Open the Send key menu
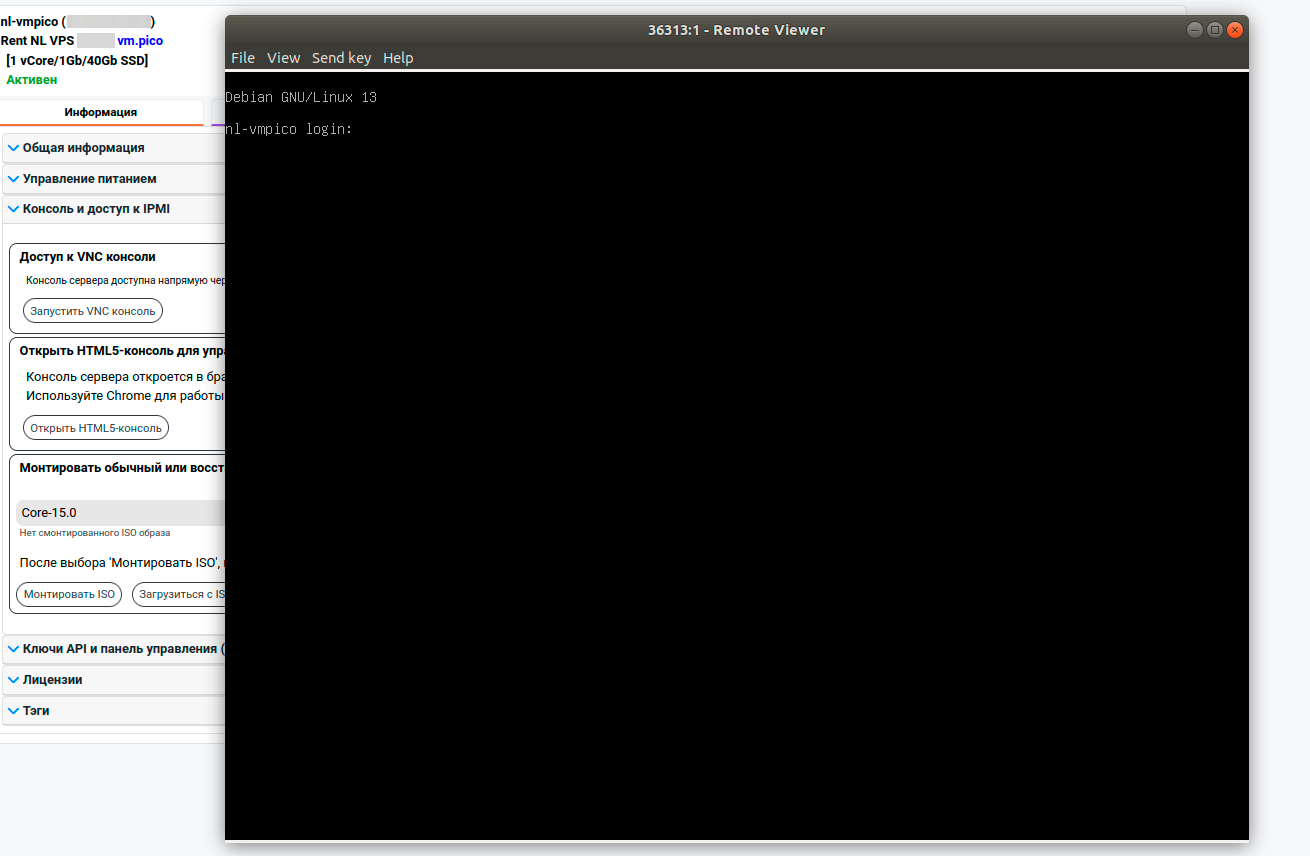The image size is (1310, 856). 341,58
